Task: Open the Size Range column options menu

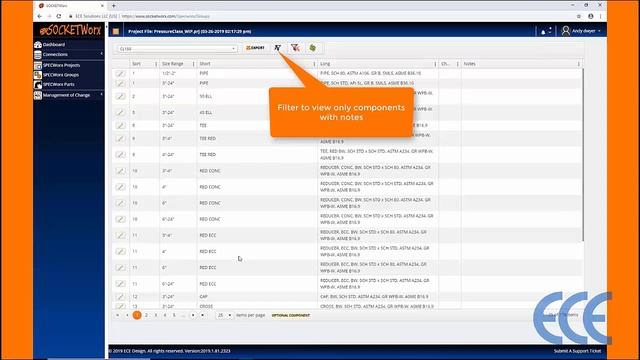Action: click(193, 64)
